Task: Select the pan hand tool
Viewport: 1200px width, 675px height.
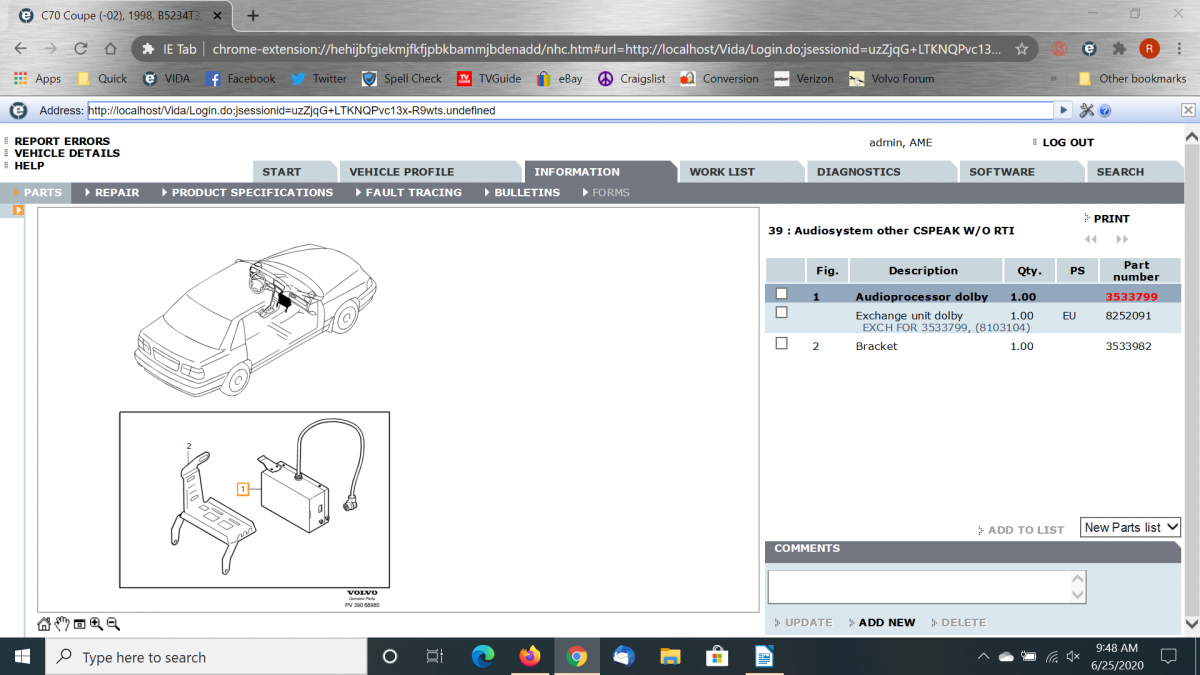Action: [61, 624]
